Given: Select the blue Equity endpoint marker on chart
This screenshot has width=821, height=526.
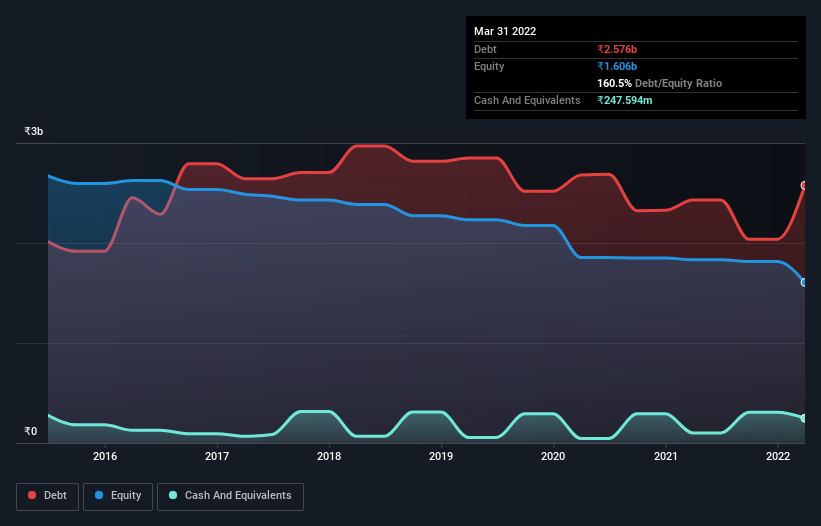Looking at the screenshot, I should point(804,283).
